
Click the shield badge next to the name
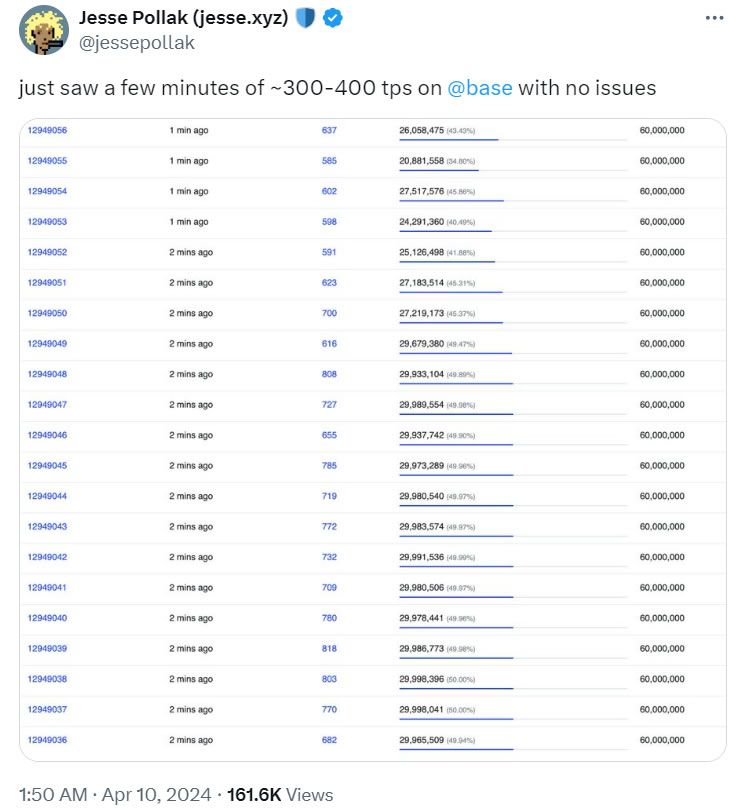pos(305,18)
